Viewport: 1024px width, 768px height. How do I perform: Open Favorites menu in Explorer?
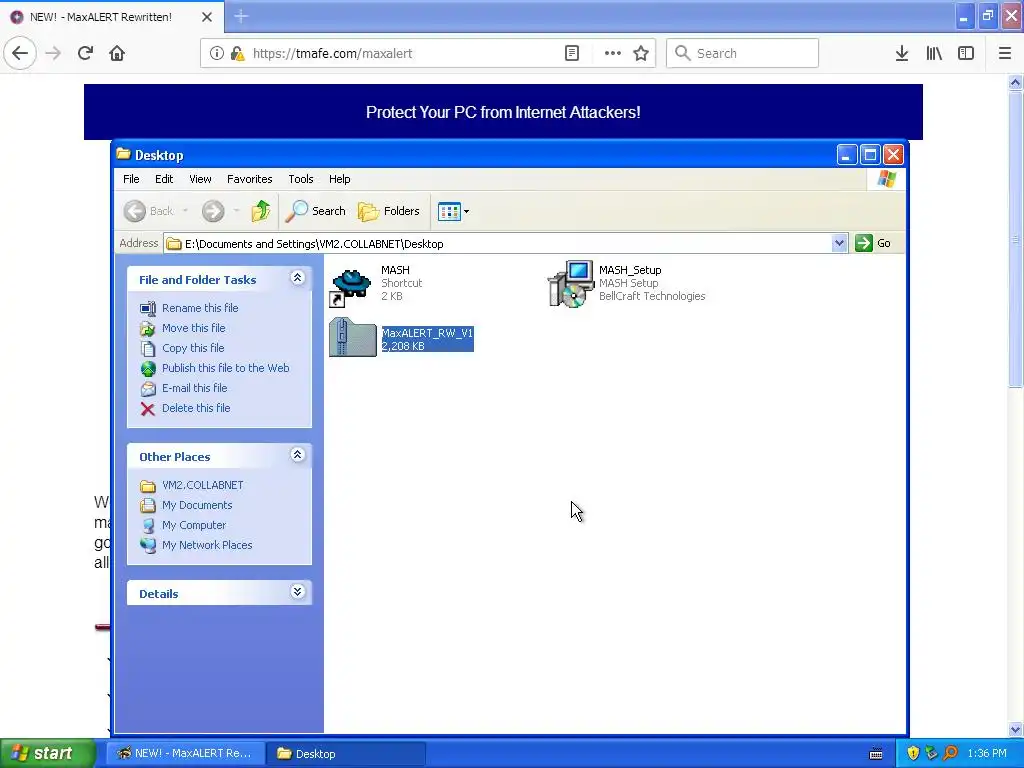[249, 179]
